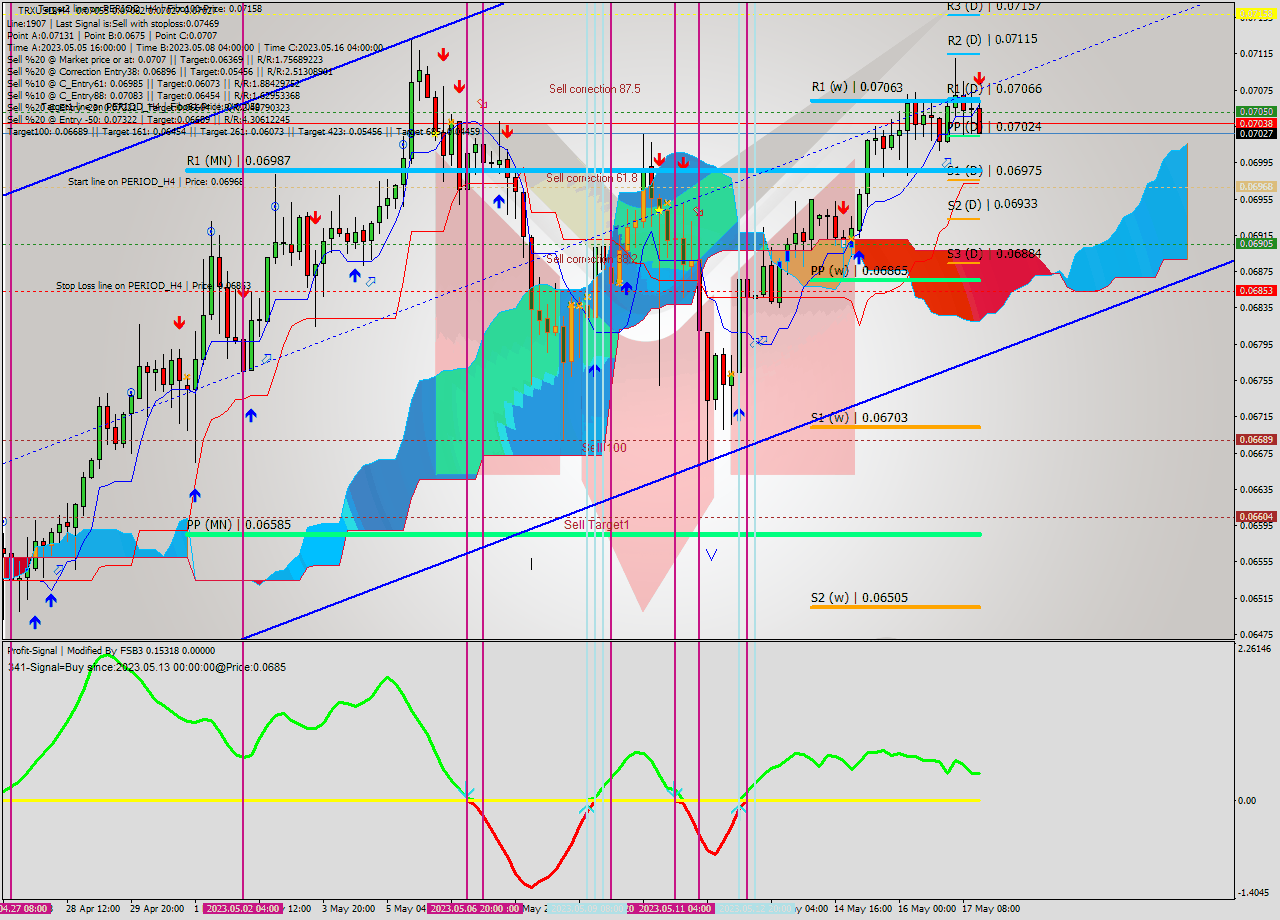Screen dimensions: 1280x920
Task: Click the S2 (D) | 0.06933 label
Action: tap(992, 204)
